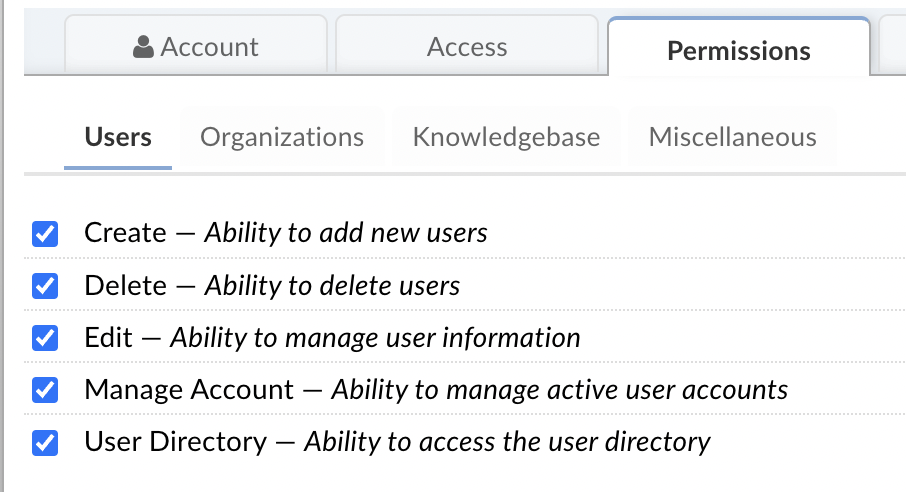
Task: Click the "User Directory" label text
Action: [x=175, y=442]
